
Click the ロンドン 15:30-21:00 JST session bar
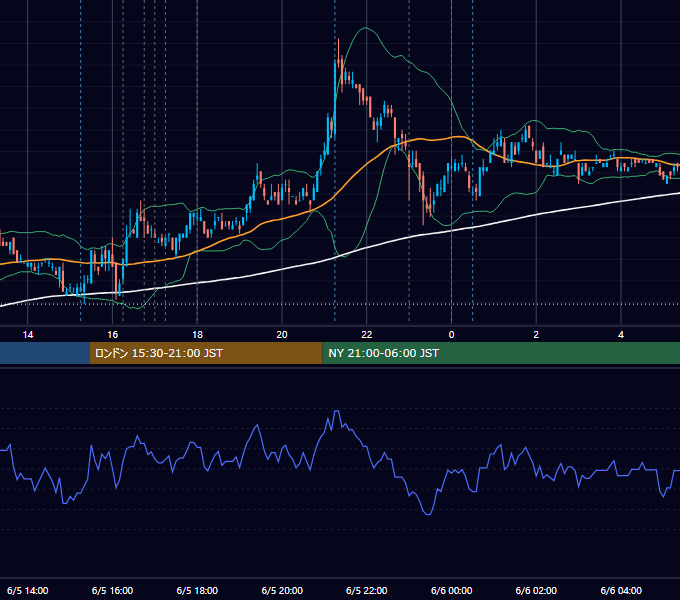206,353
